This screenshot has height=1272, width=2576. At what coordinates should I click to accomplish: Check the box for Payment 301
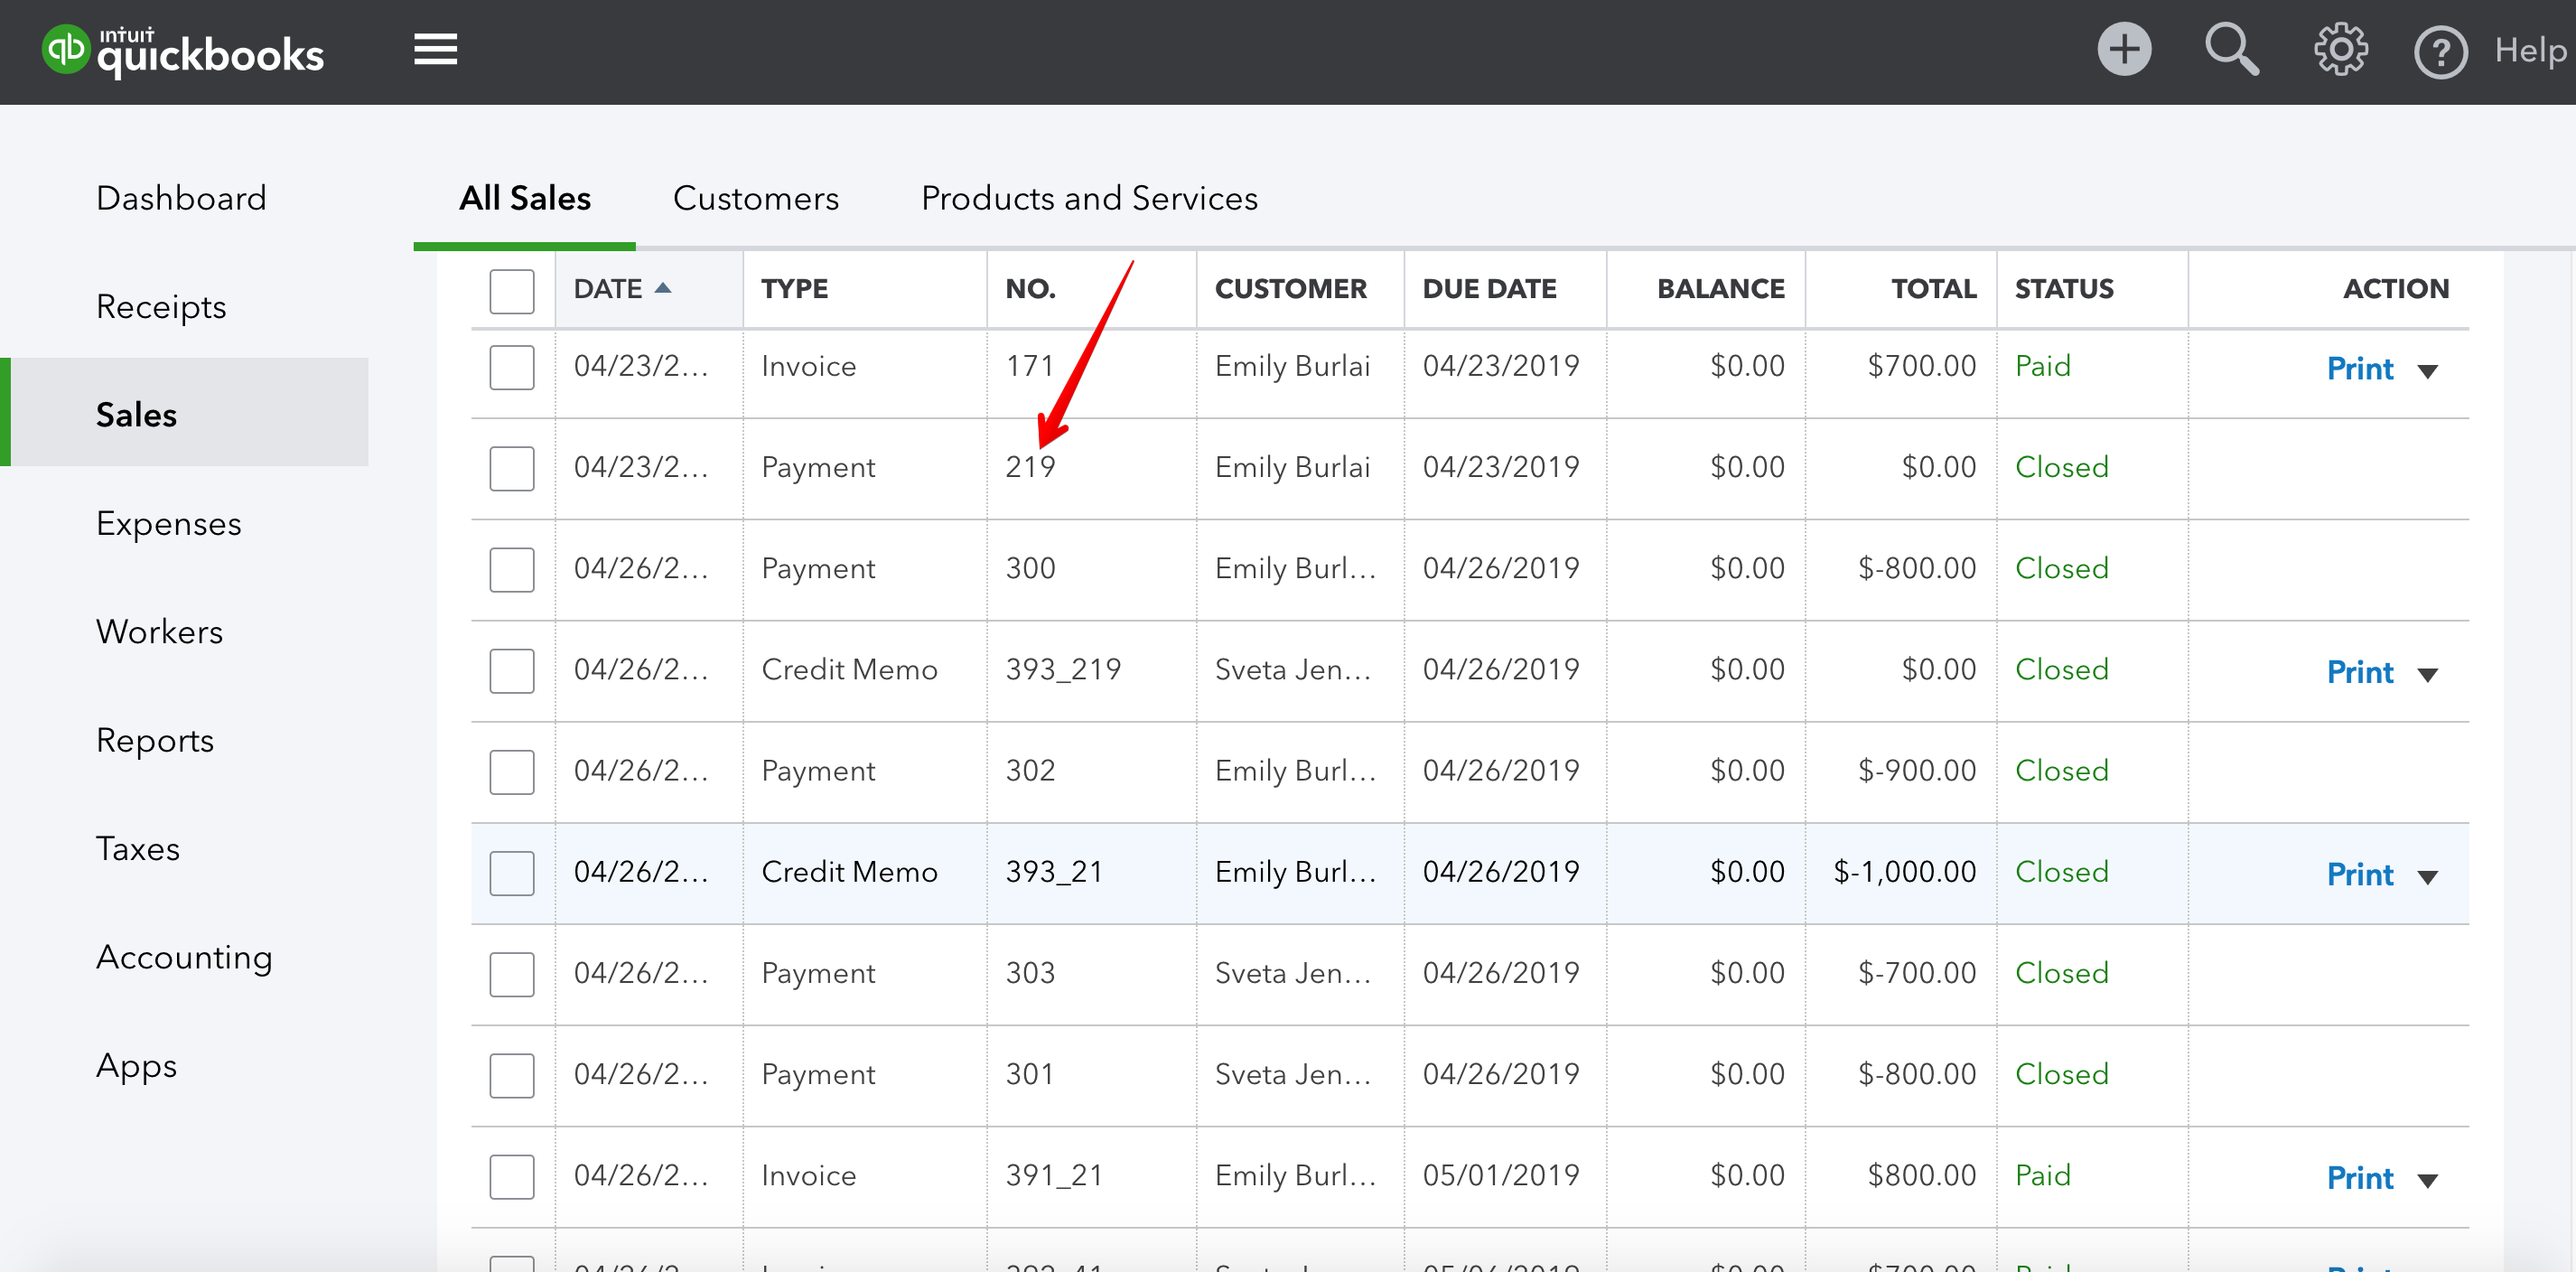pyautogui.click(x=512, y=1075)
